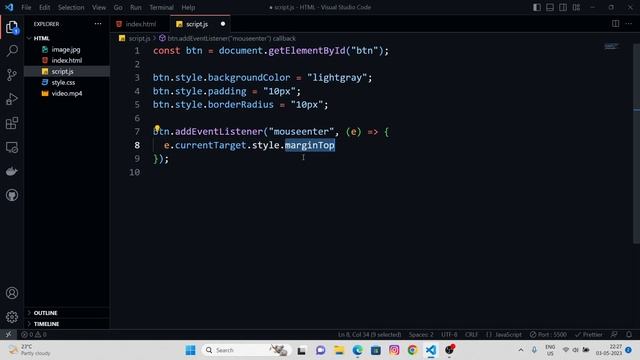Open the Docker view
This screenshot has height=360, width=640.
tap(12, 171)
